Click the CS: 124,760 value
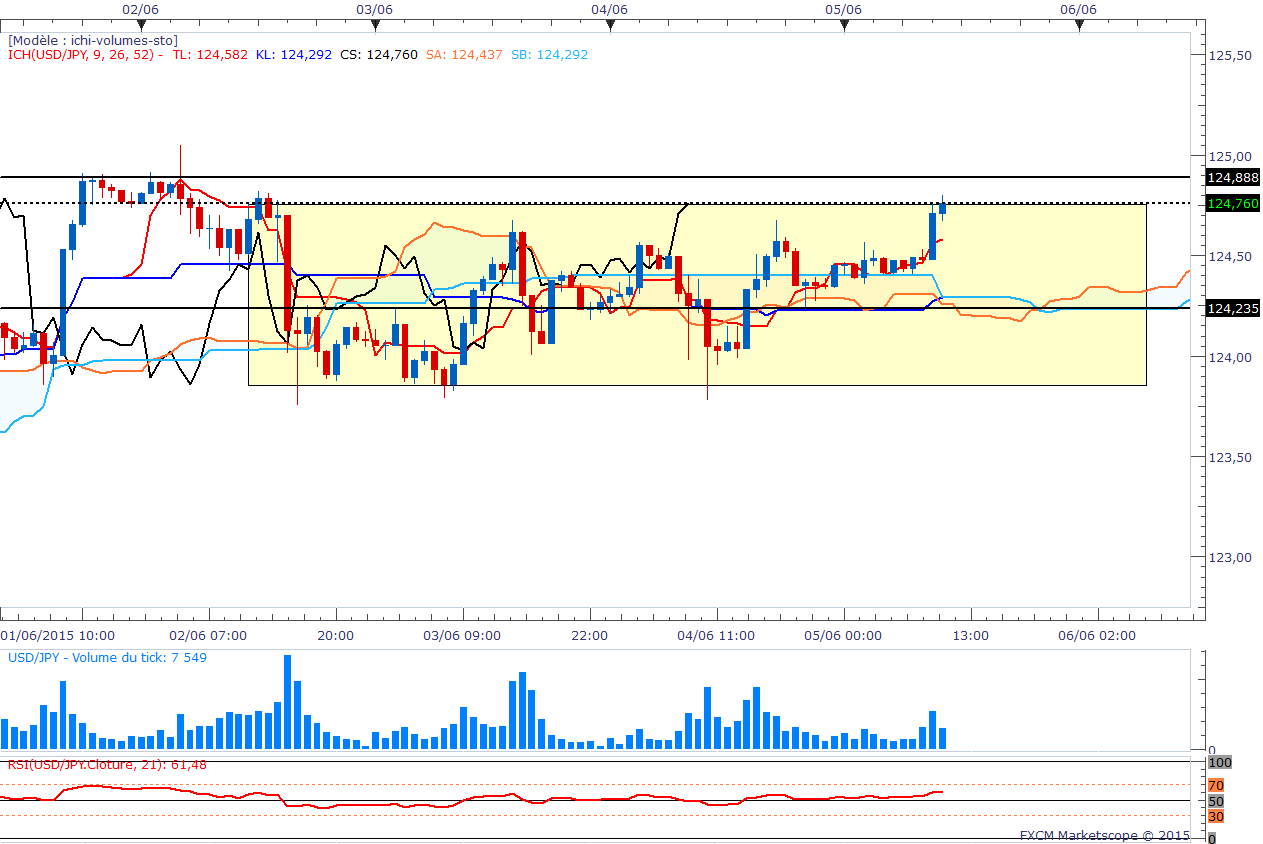Screen dimensions: 1263x844 point(379,55)
